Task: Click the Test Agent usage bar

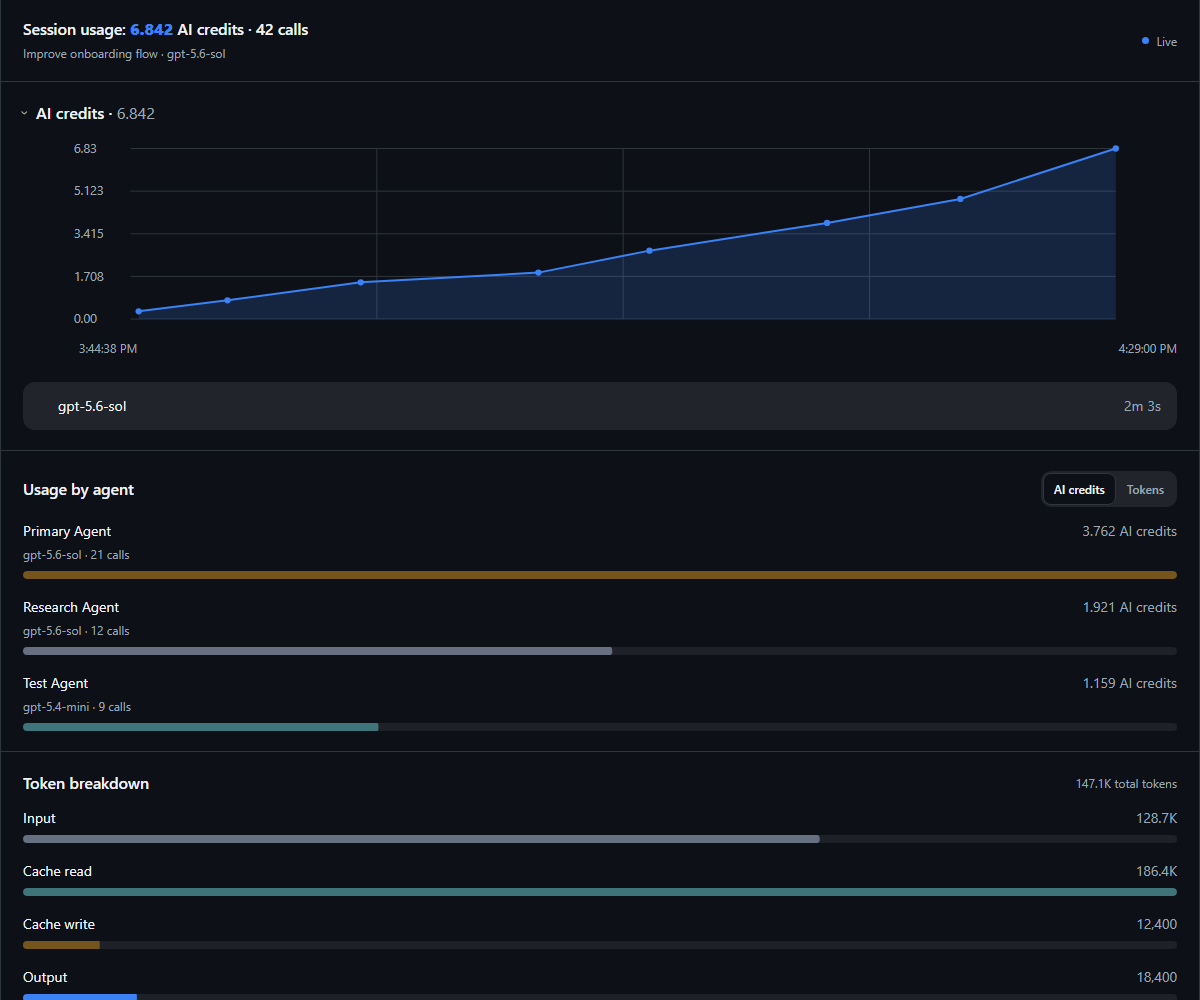Action: [x=600, y=727]
